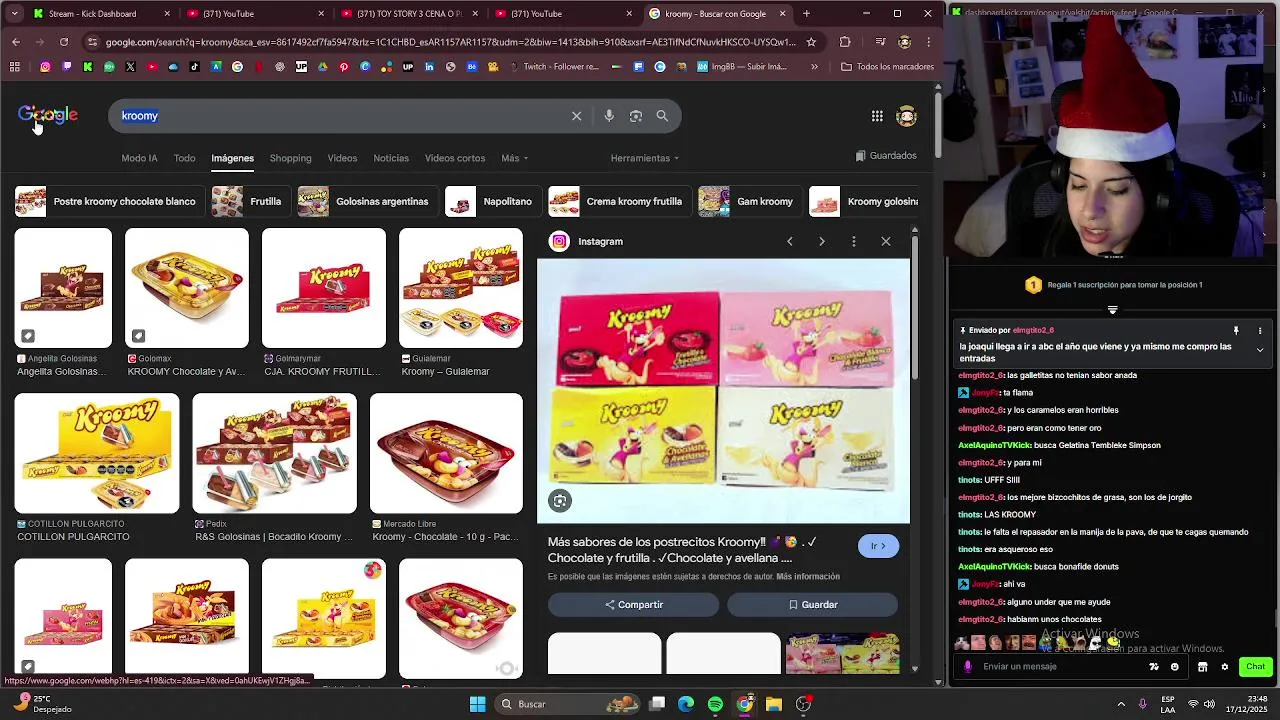The image size is (1280, 720).
Task: Open the Google apps grid
Action: (x=877, y=116)
